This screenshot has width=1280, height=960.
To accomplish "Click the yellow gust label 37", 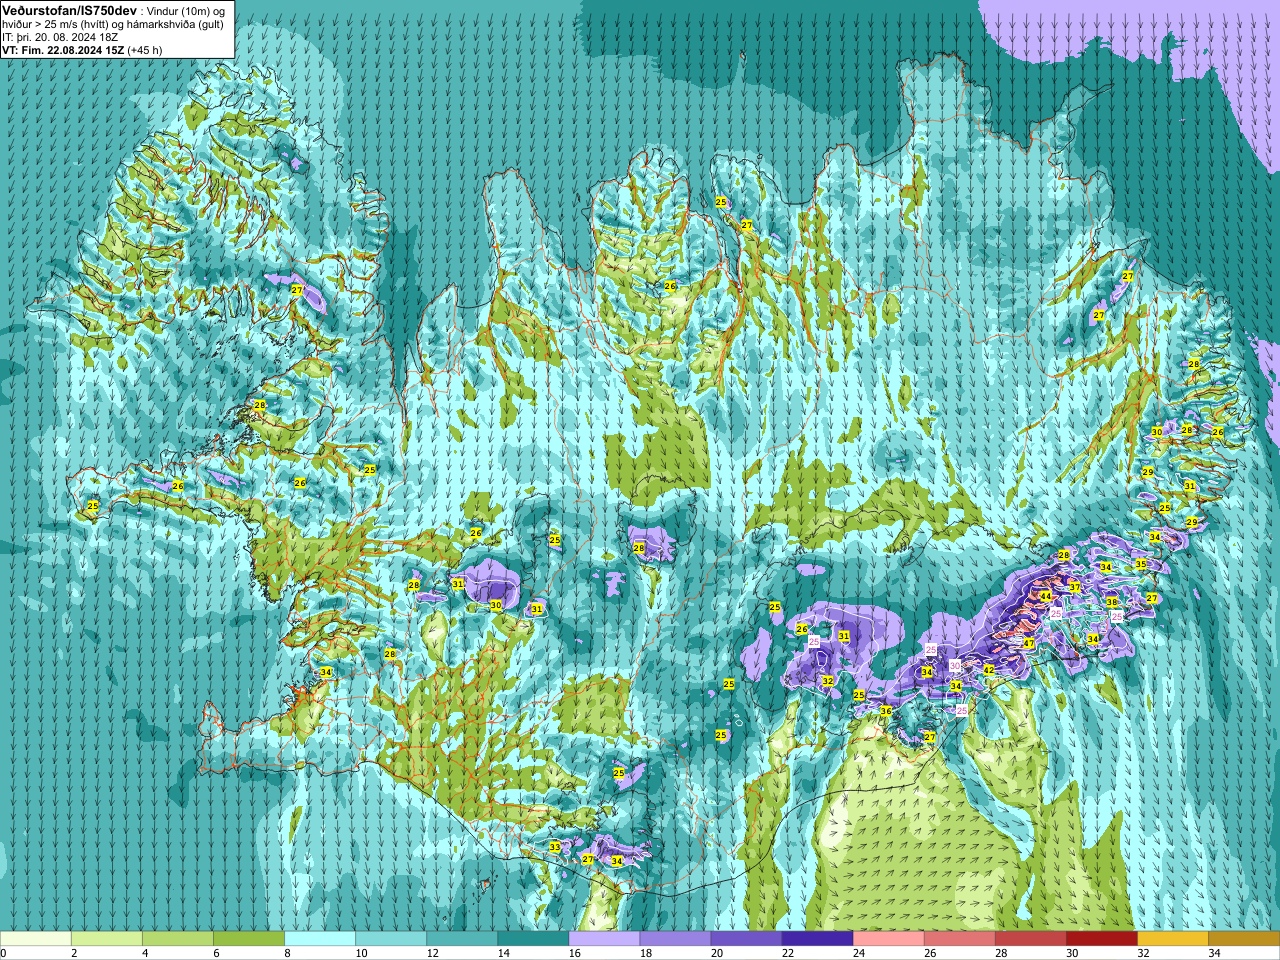I will click(x=1074, y=587).
